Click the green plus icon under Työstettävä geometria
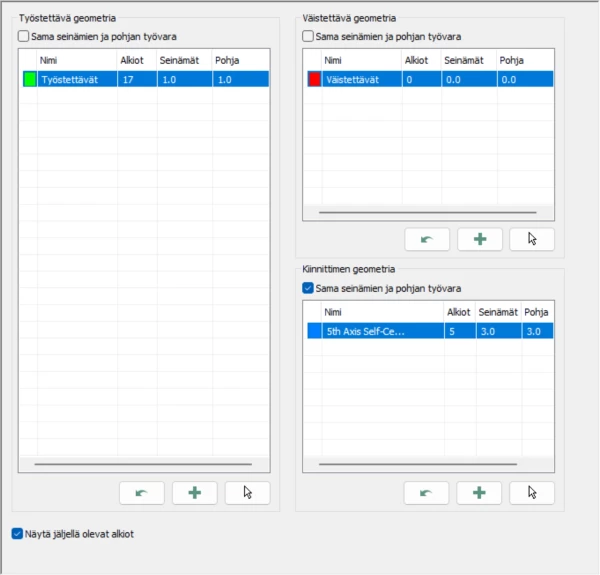600x575 pixels. (x=194, y=492)
